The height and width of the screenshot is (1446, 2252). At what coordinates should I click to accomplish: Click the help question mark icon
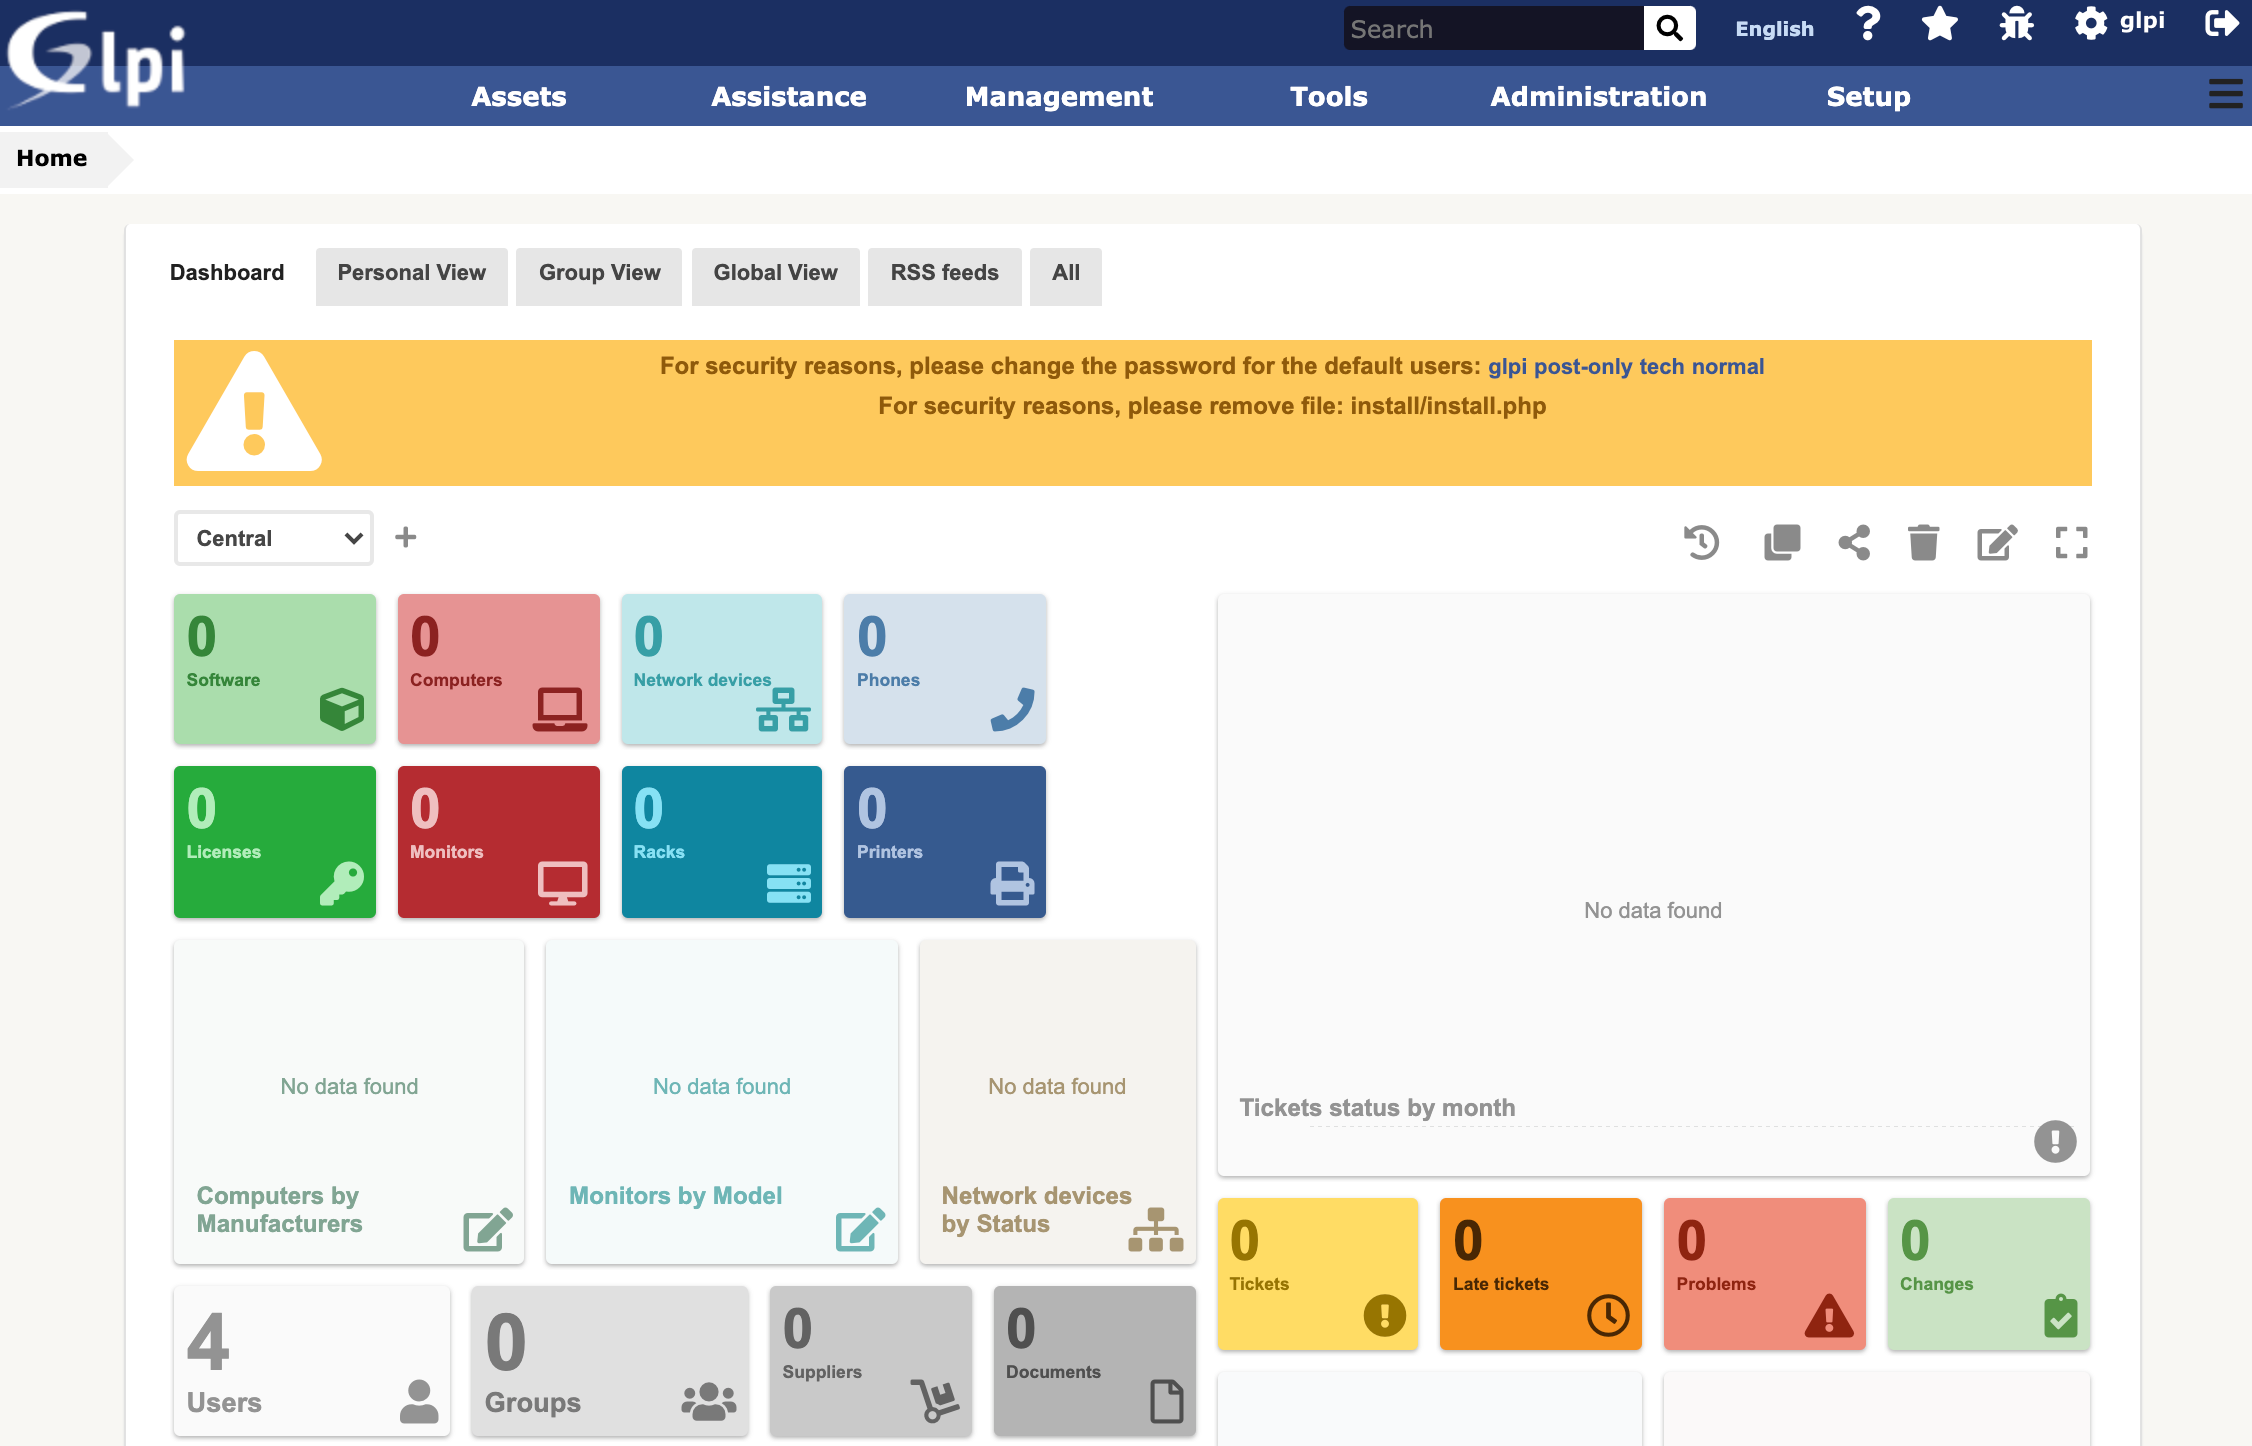coord(1867,24)
